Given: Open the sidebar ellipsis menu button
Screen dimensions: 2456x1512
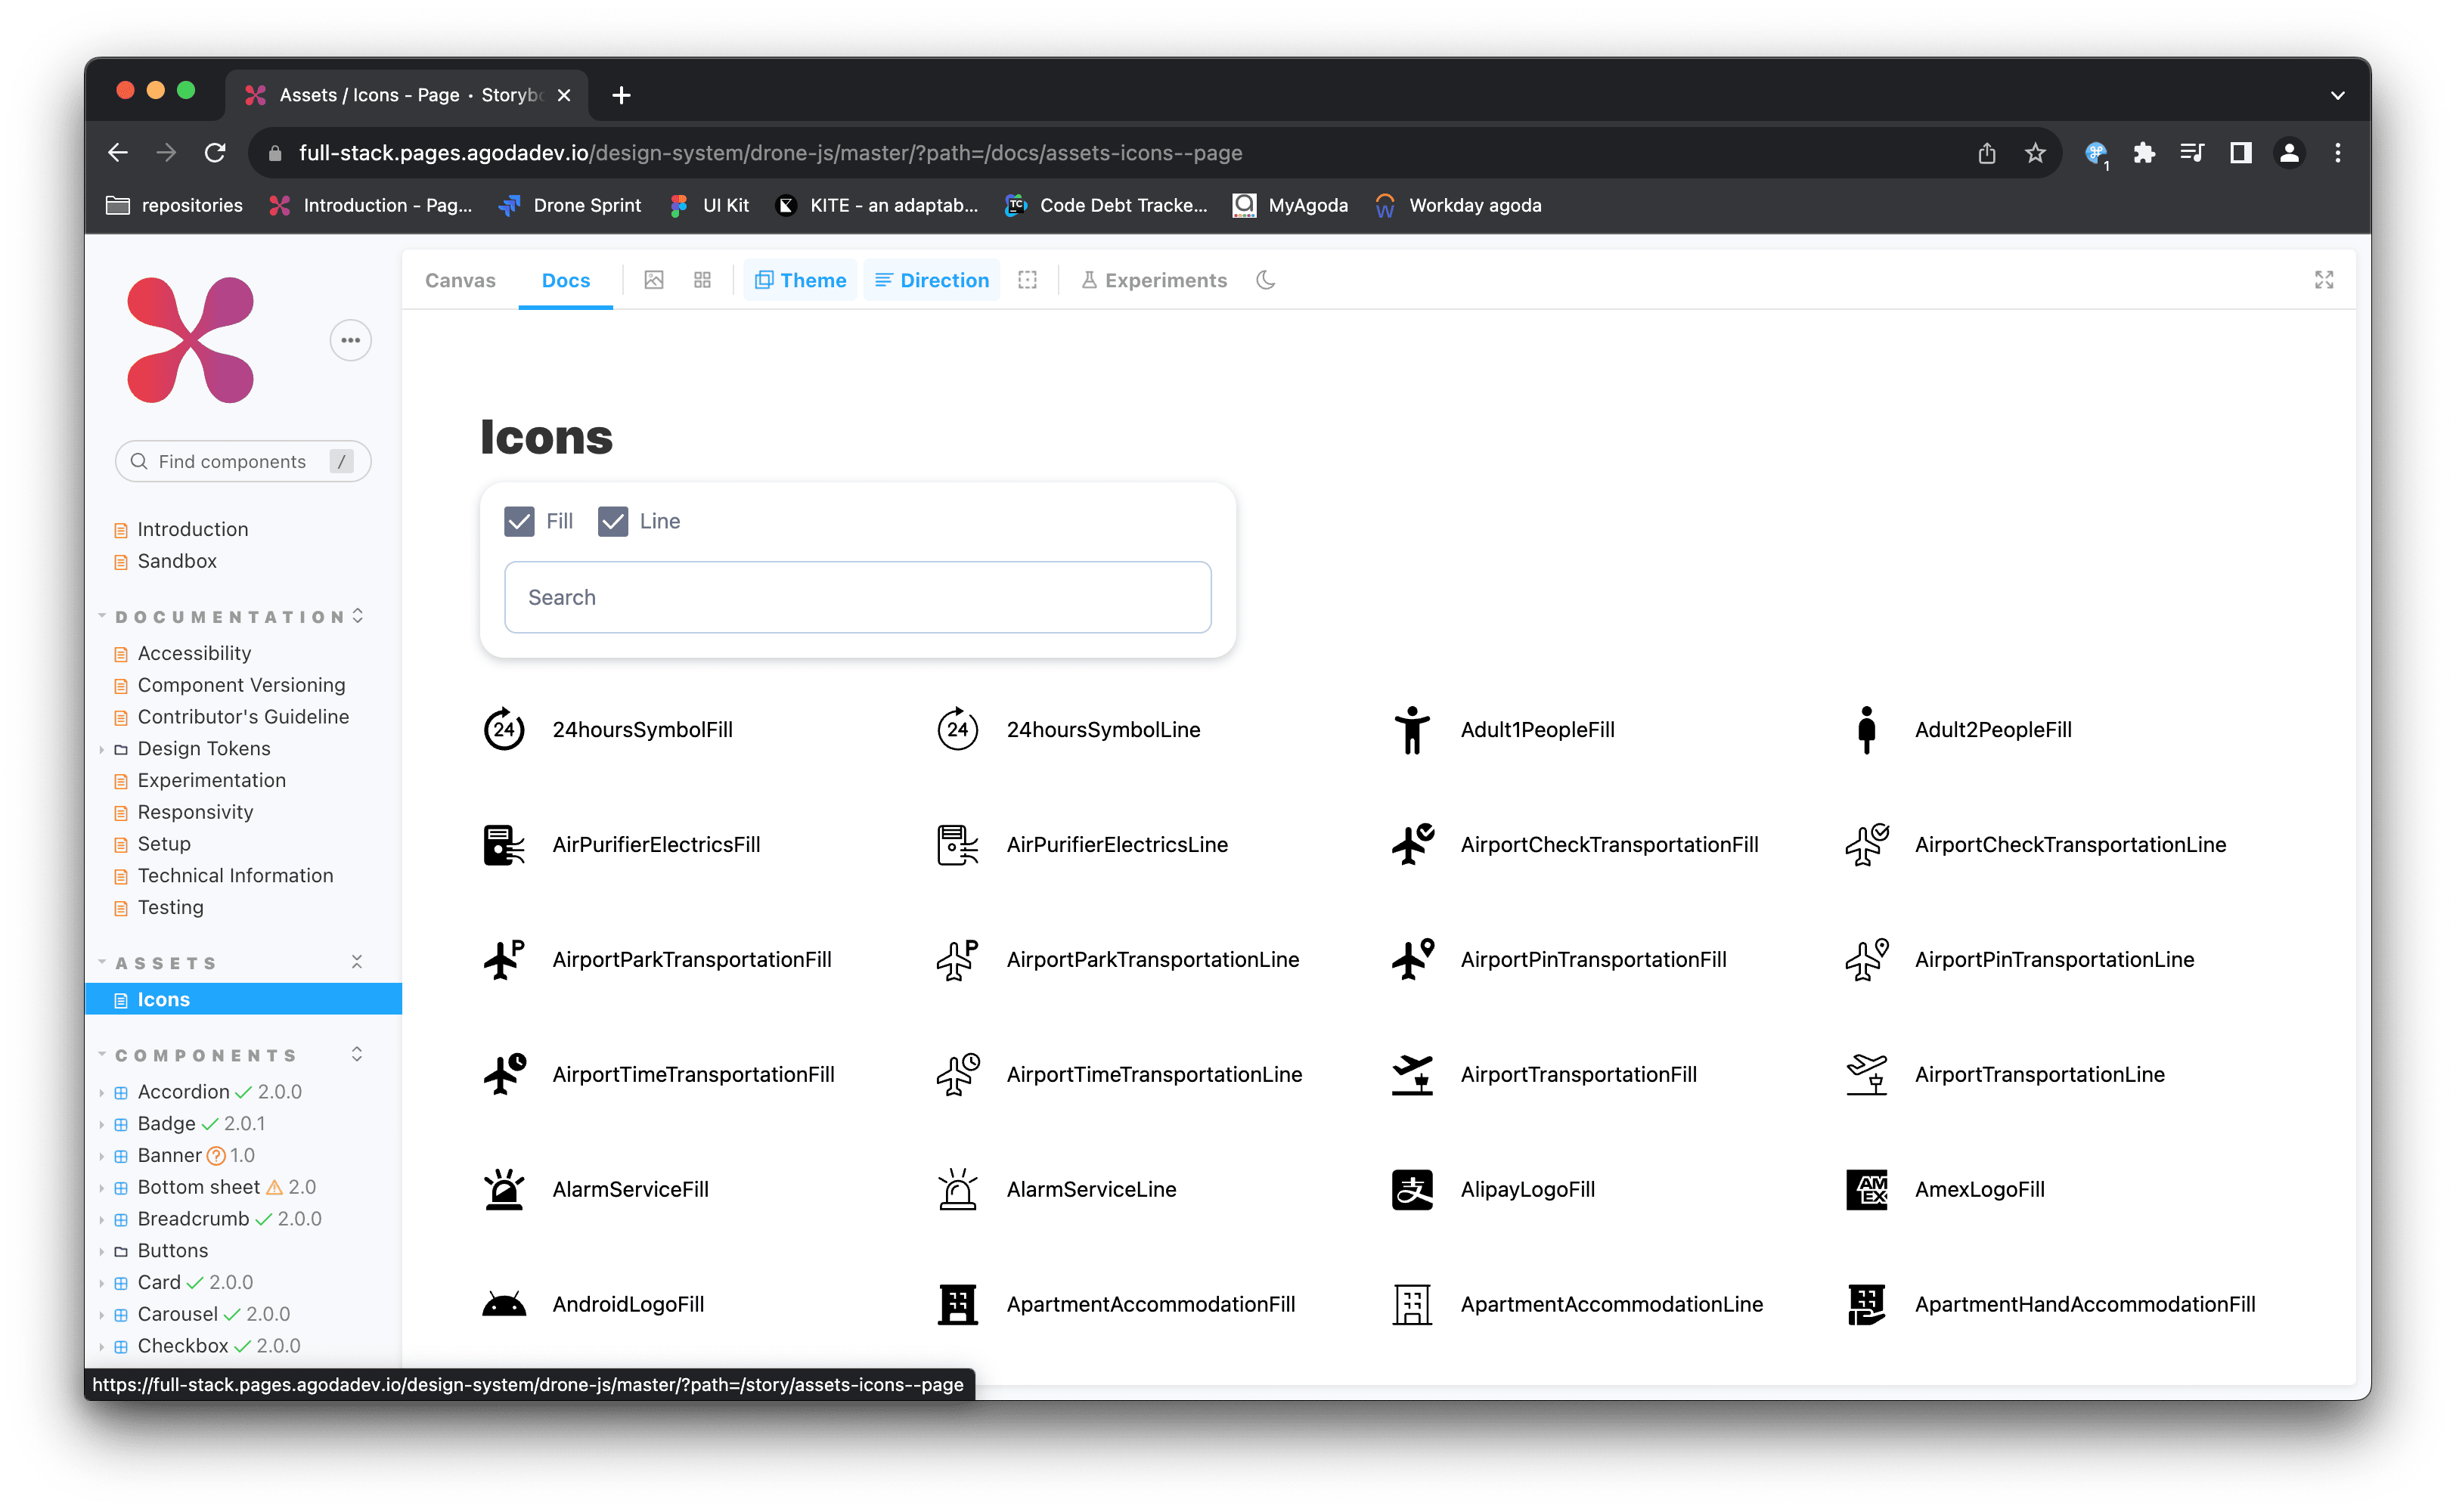Looking at the screenshot, I should [350, 340].
